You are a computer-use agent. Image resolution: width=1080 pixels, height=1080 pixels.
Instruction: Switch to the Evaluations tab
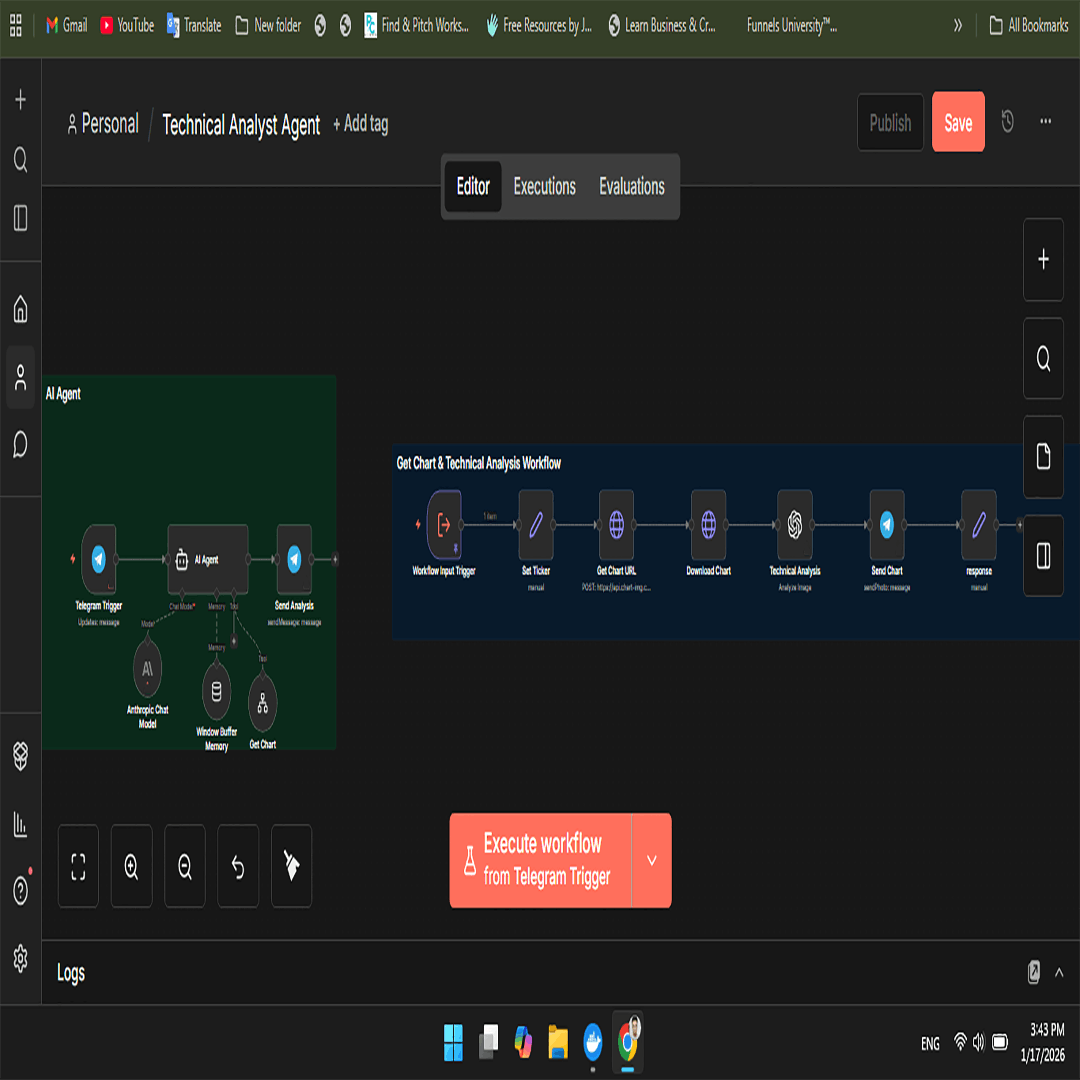[x=631, y=187]
